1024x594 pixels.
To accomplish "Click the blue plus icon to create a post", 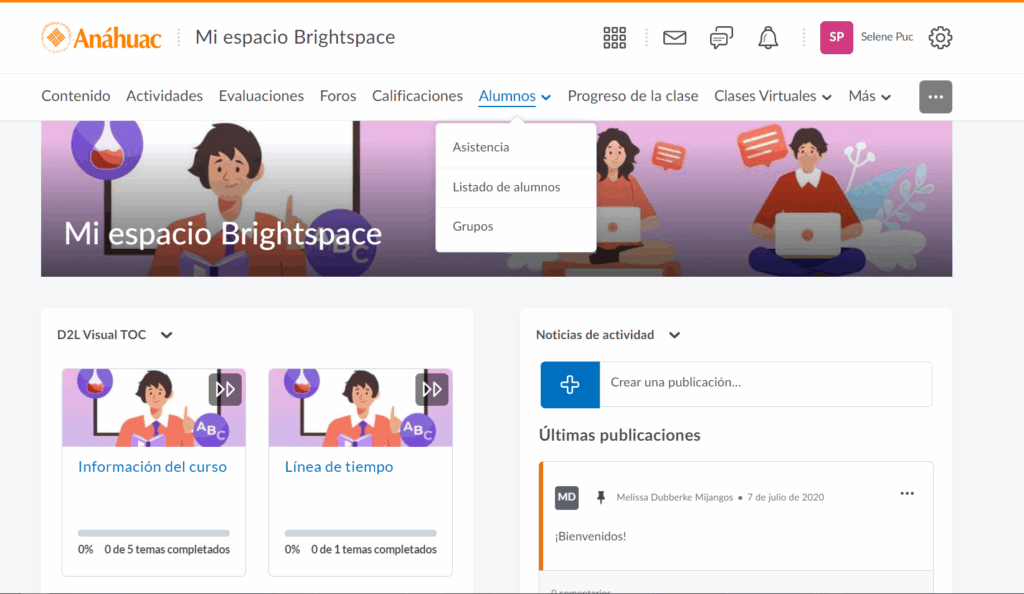I will (x=570, y=384).
